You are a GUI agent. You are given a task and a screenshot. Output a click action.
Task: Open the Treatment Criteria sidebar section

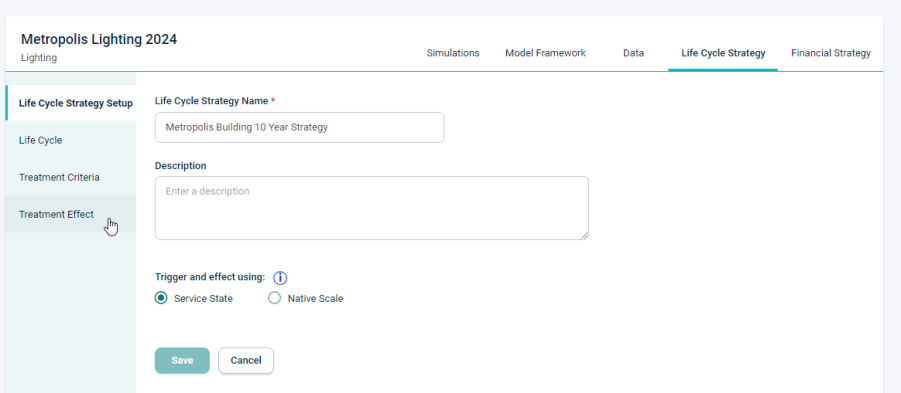point(71,177)
